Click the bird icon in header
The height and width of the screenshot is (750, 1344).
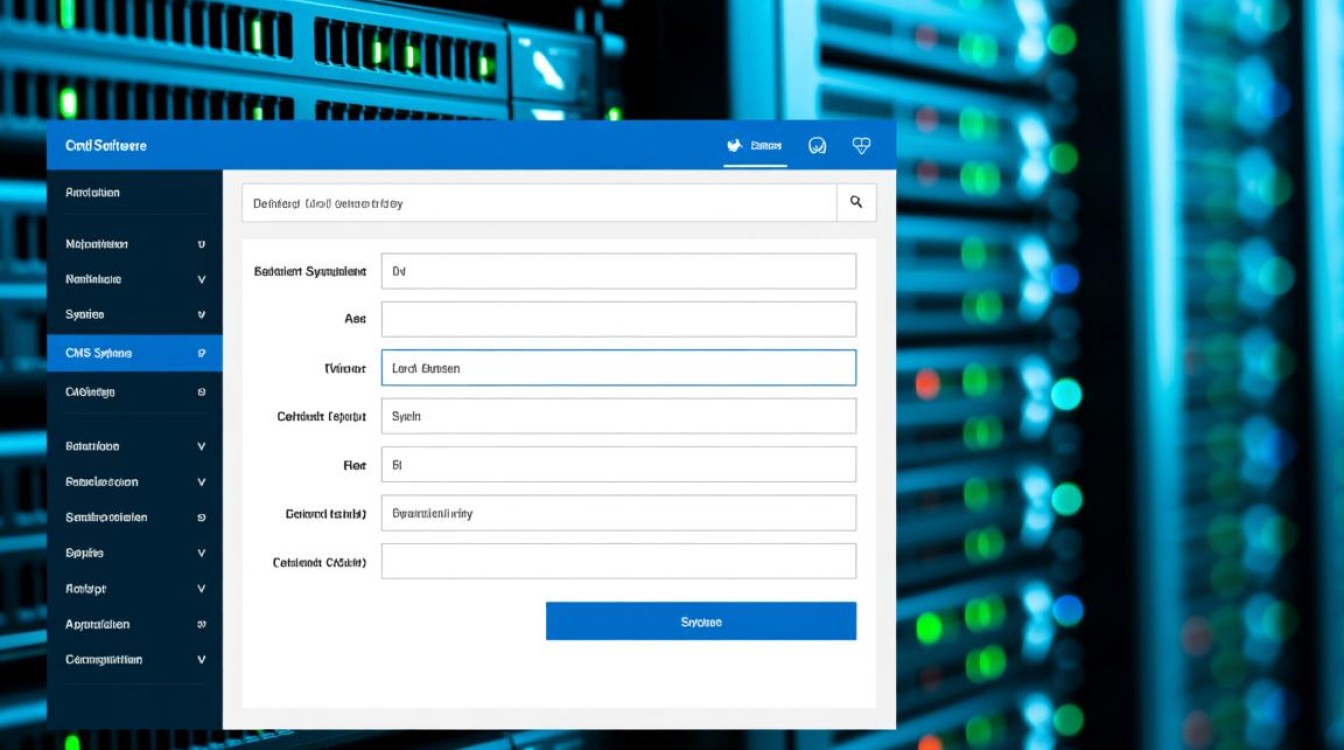[x=734, y=146]
